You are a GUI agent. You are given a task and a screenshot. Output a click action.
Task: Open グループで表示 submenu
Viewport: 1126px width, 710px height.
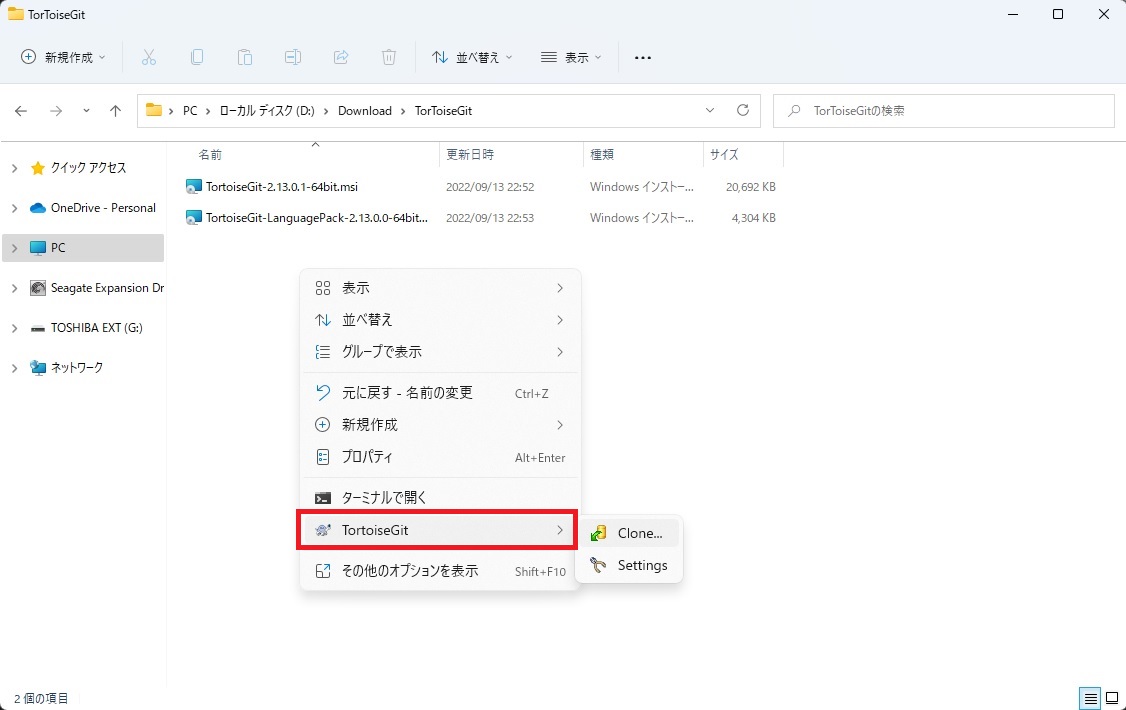pos(439,352)
